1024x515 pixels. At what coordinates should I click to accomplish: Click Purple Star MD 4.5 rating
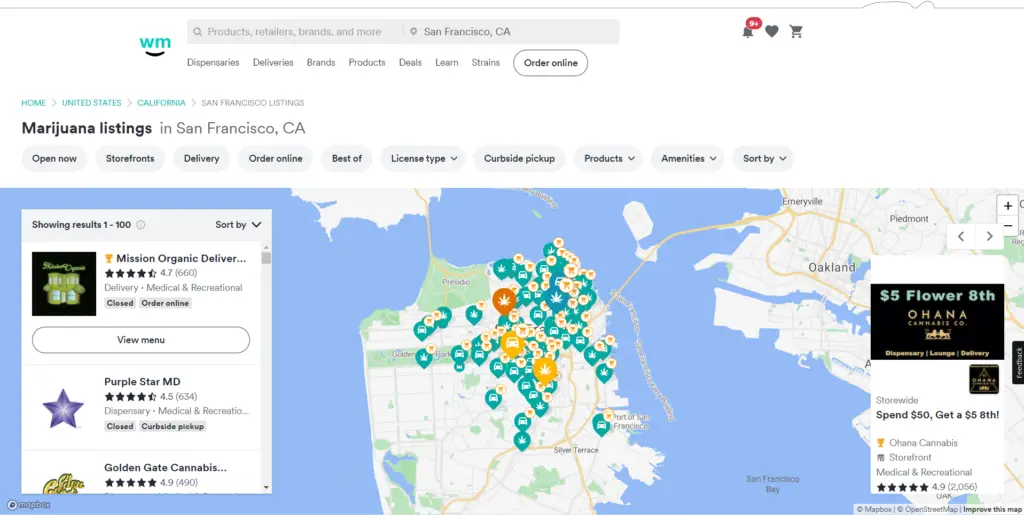(x=150, y=396)
